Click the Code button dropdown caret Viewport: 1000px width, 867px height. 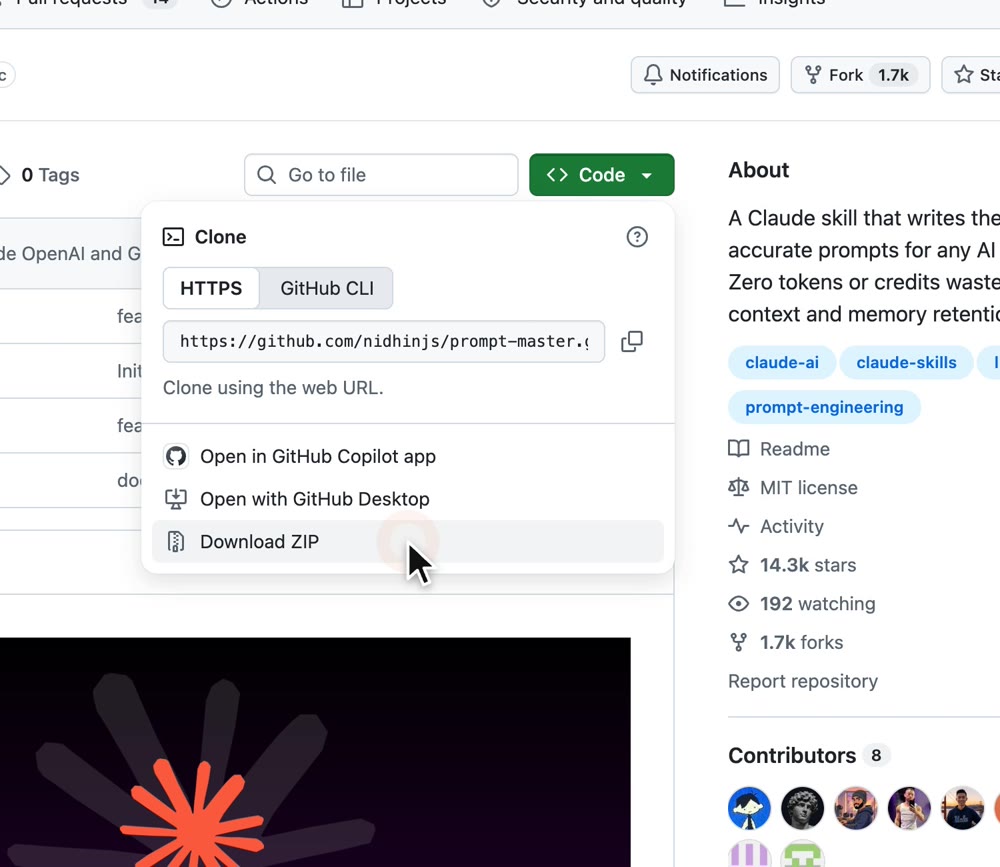pos(647,175)
